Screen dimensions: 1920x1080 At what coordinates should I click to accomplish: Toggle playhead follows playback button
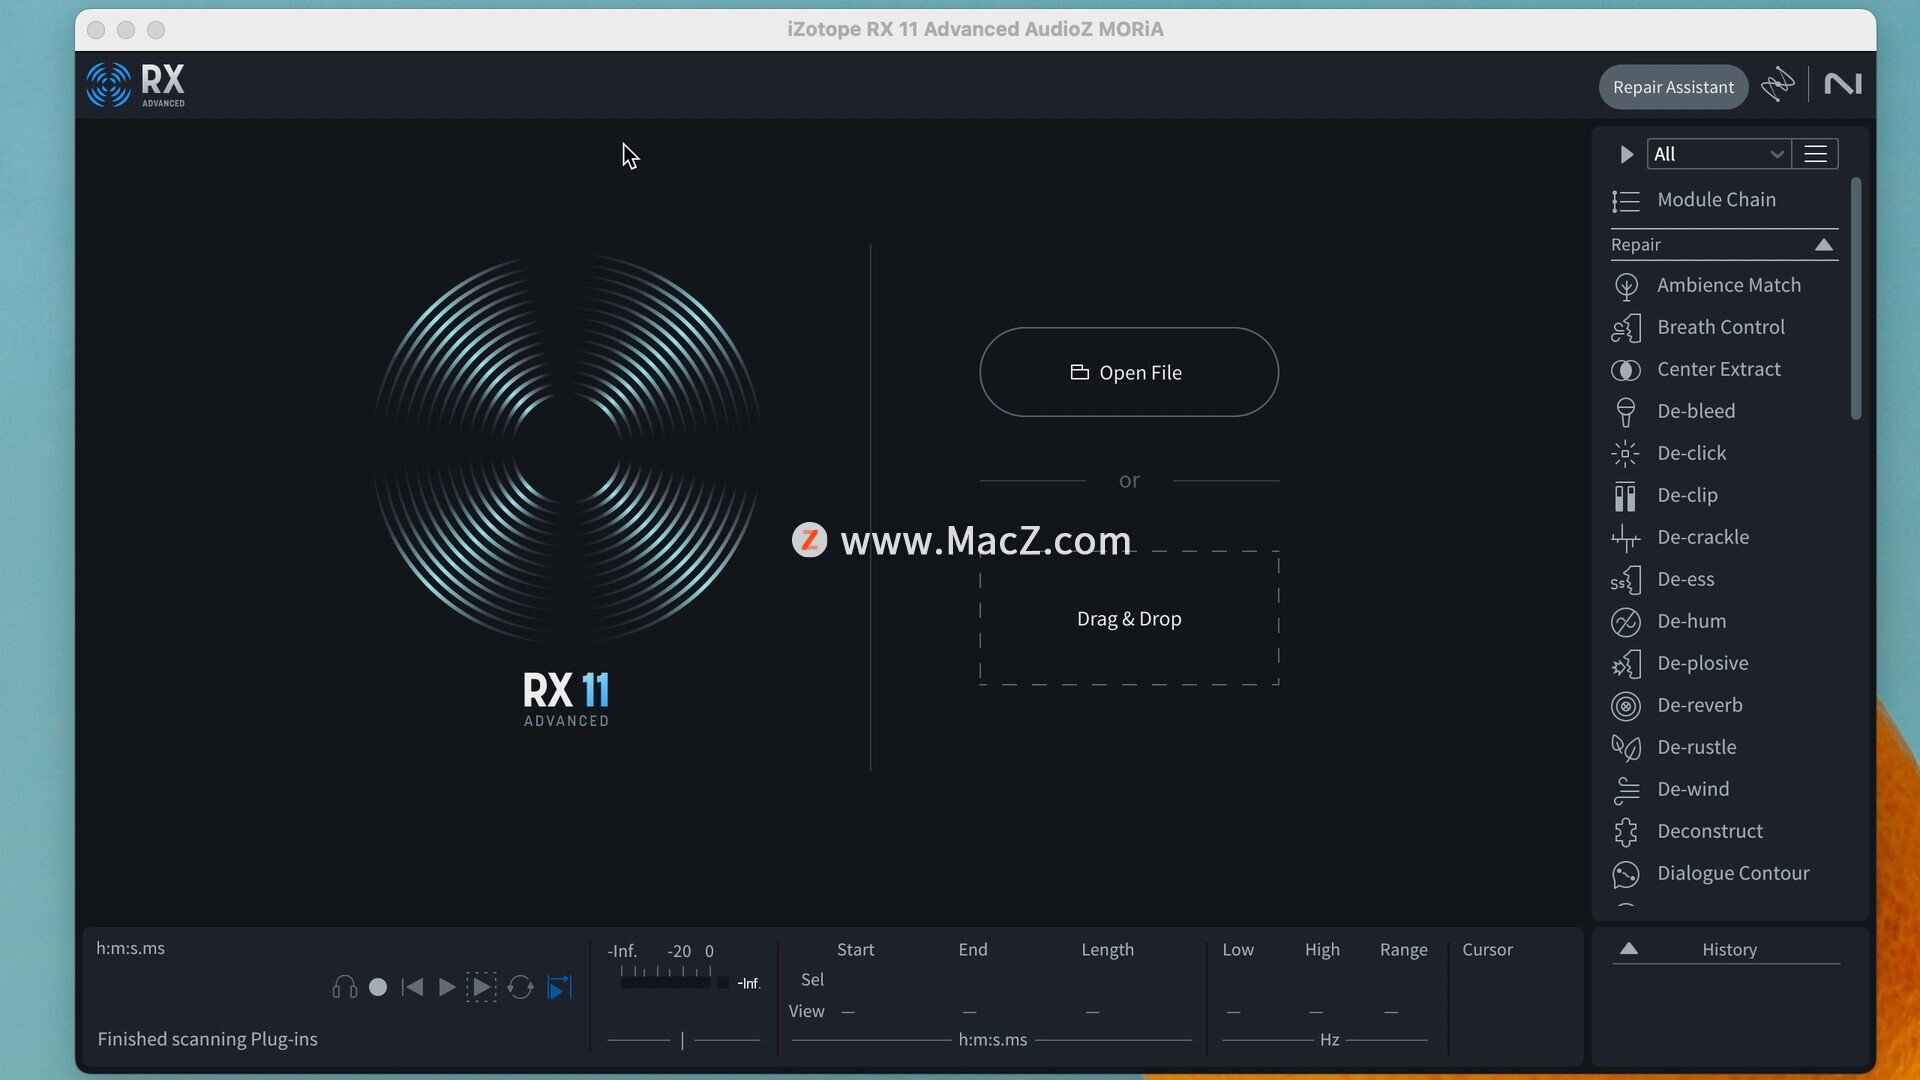(x=560, y=988)
